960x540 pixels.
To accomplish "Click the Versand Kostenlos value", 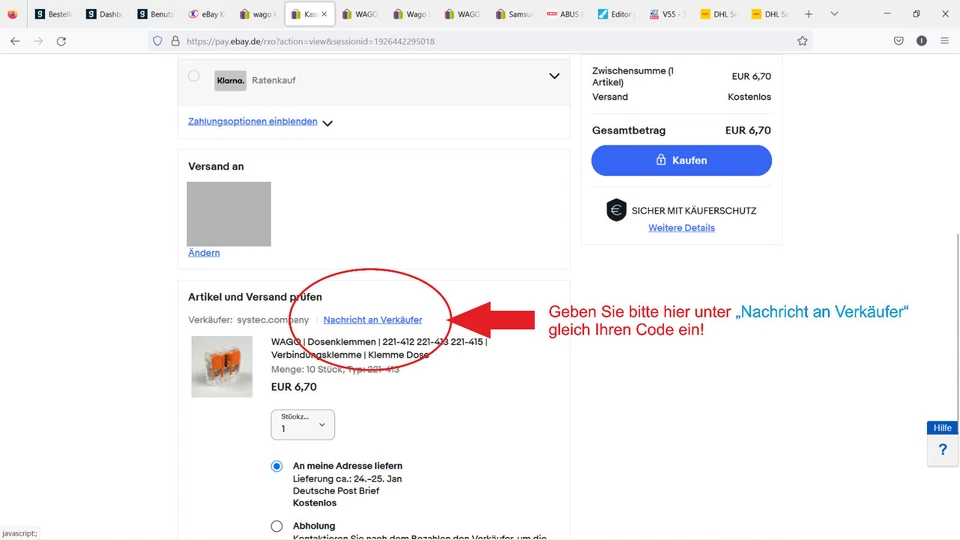I will 749,97.
